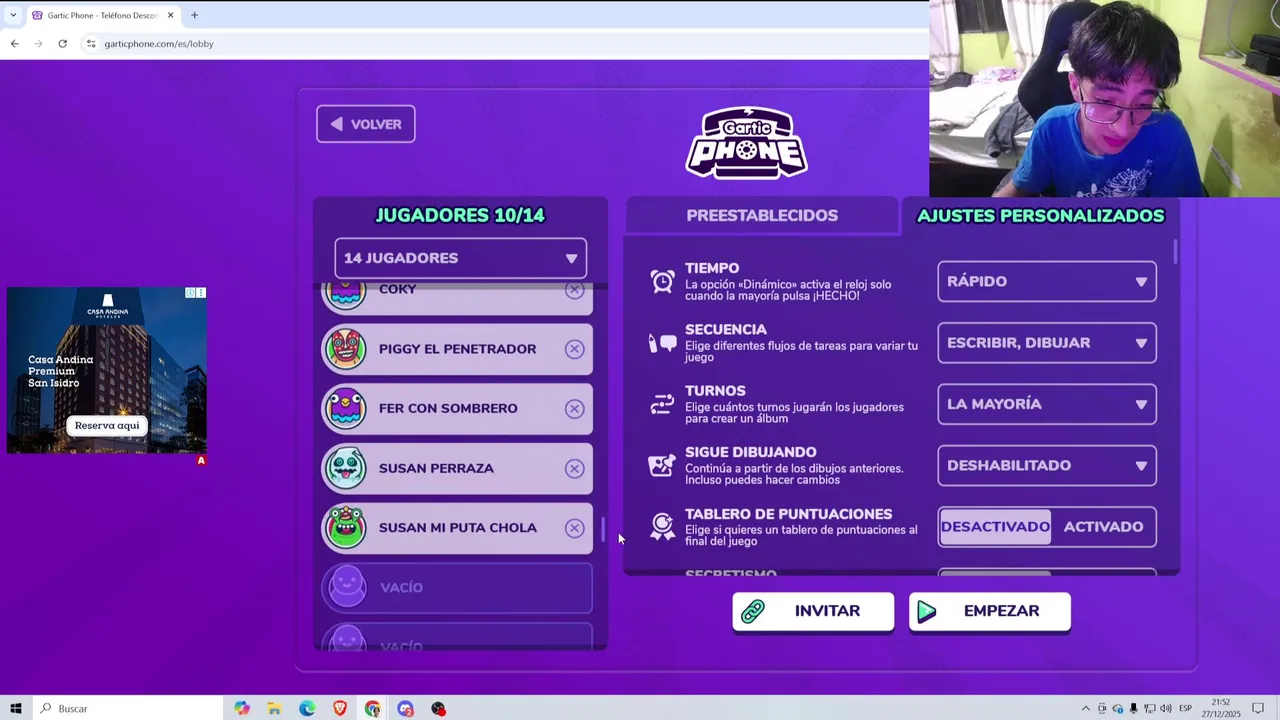Image resolution: width=1280 pixels, height=720 pixels.
Task: Launch Microsoft Edge from taskbar
Action: click(x=307, y=708)
